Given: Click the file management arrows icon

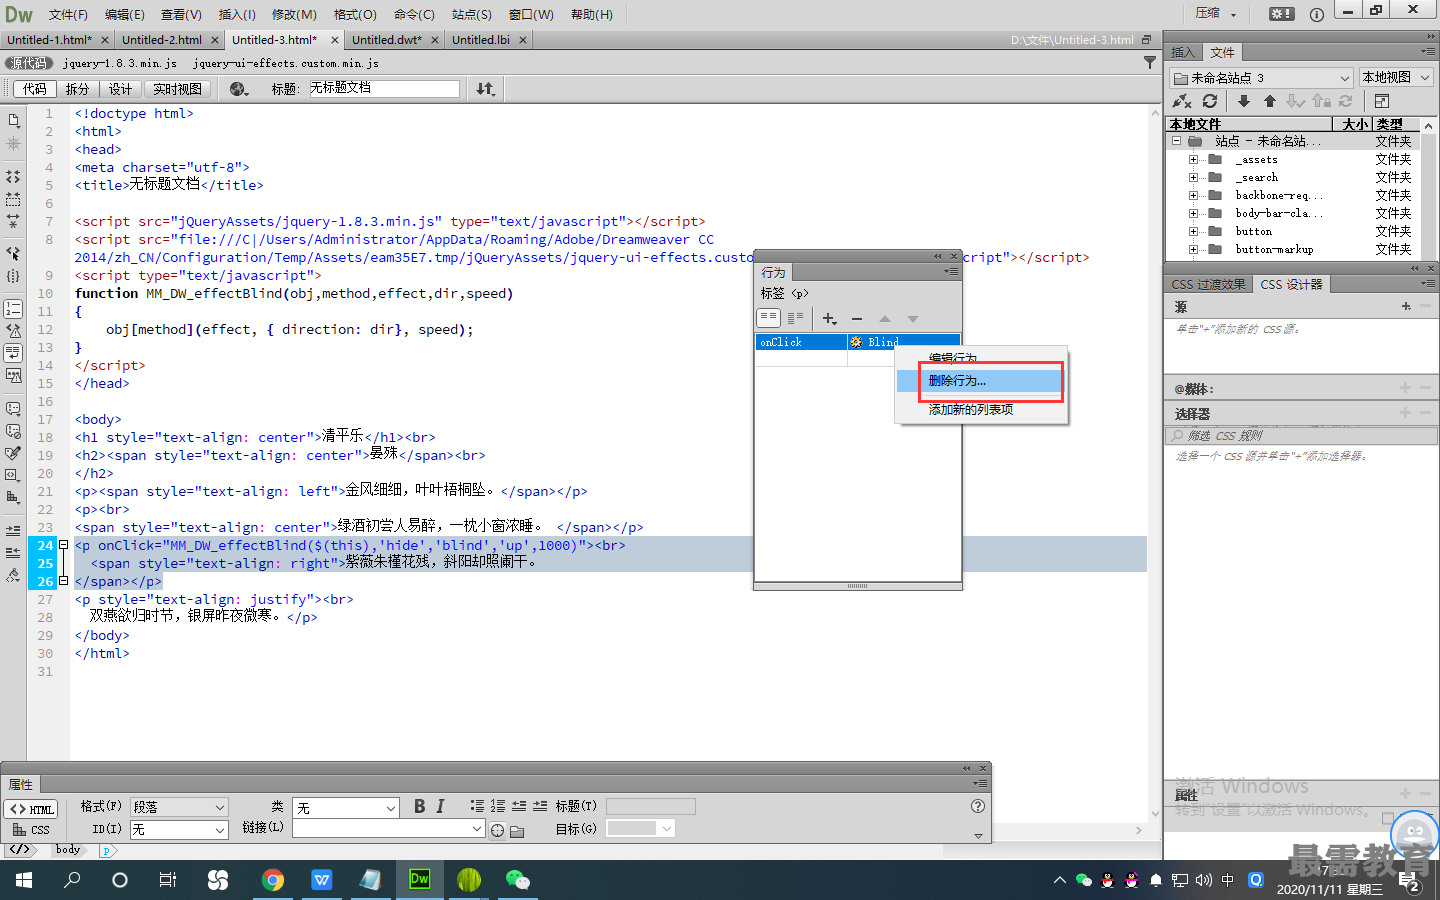Looking at the screenshot, I should (485, 89).
